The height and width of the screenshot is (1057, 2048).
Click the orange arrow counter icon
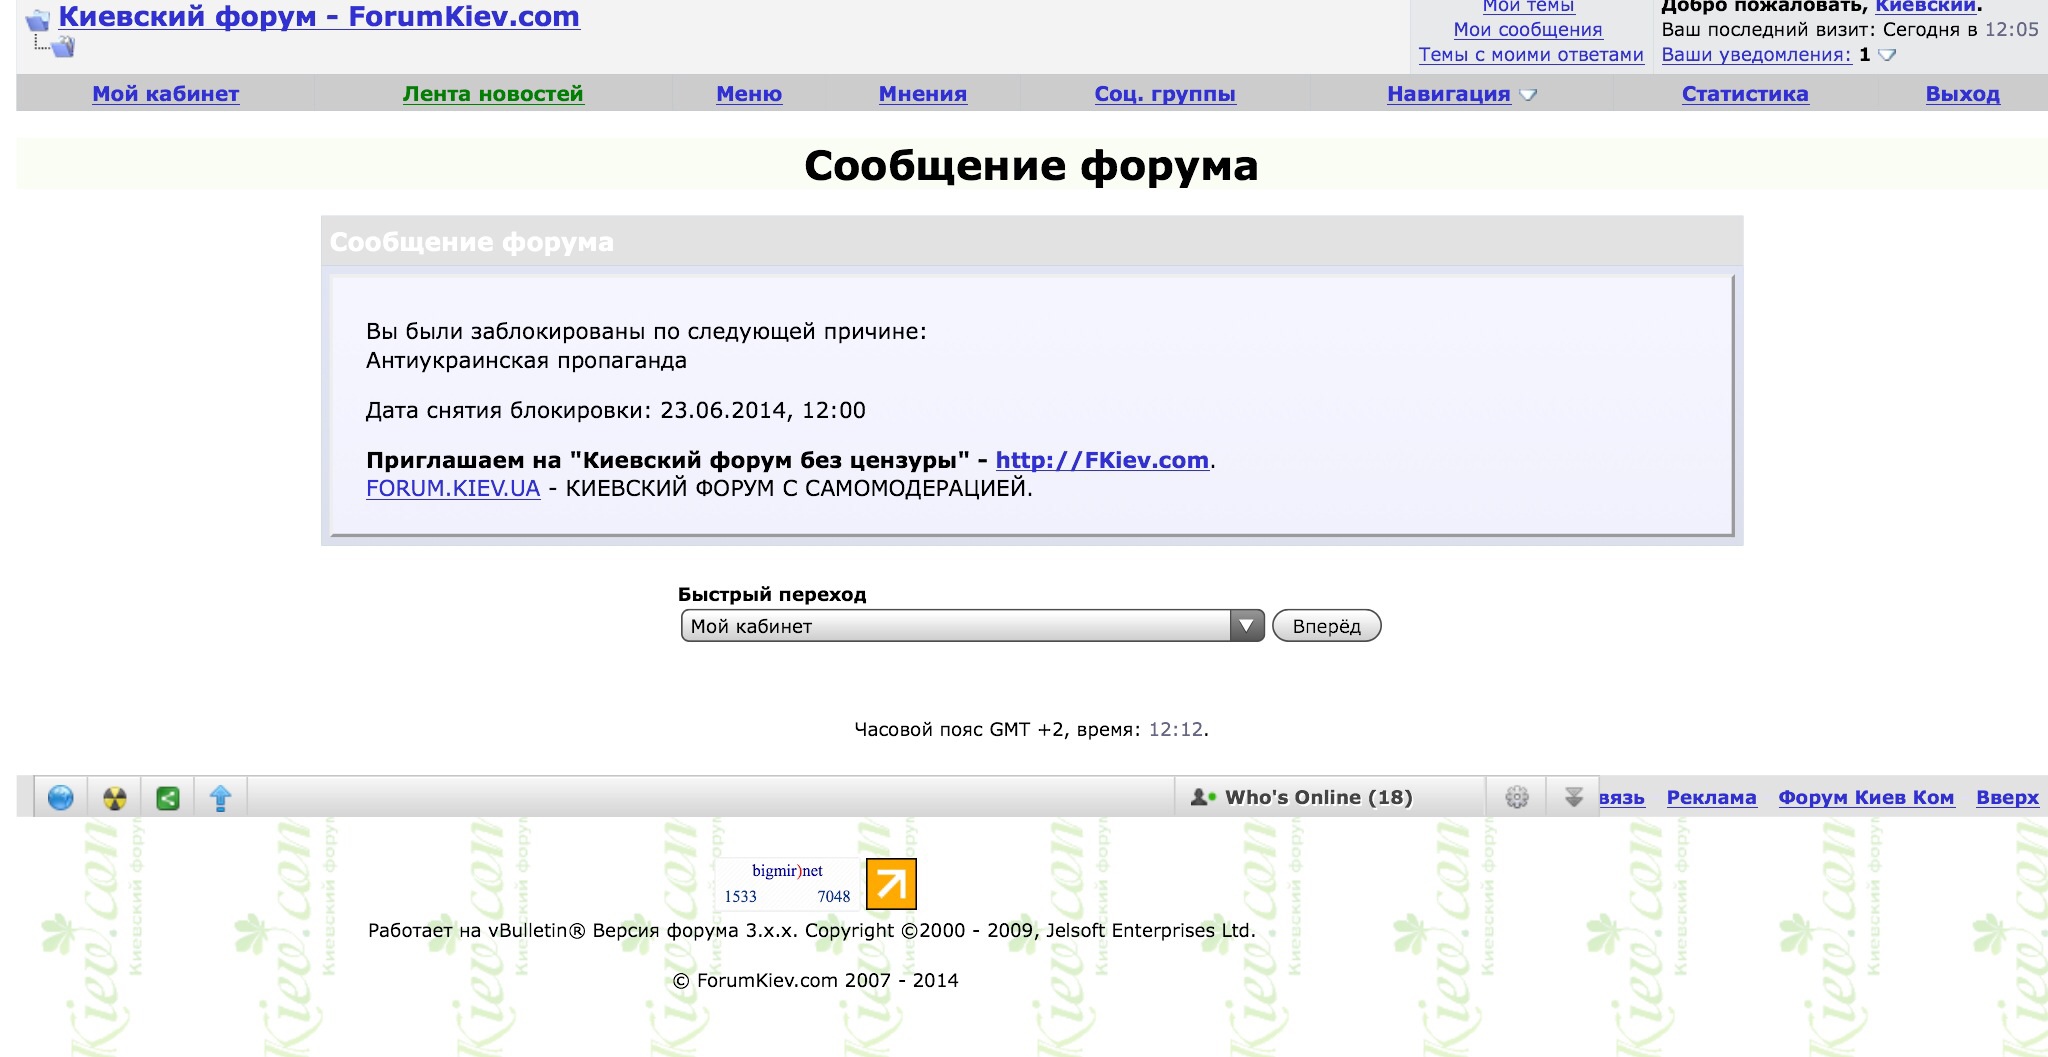(x=891, y=884)
